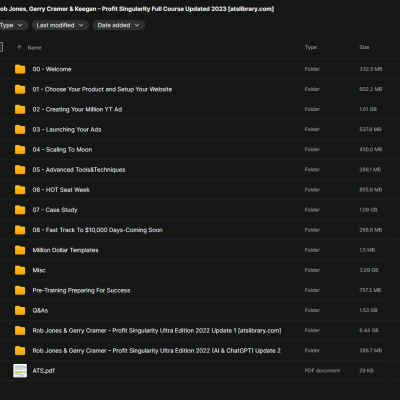Viewport: 400px width, 400px height.
Task: Click the PDF document type label
Action: (322, 371)
